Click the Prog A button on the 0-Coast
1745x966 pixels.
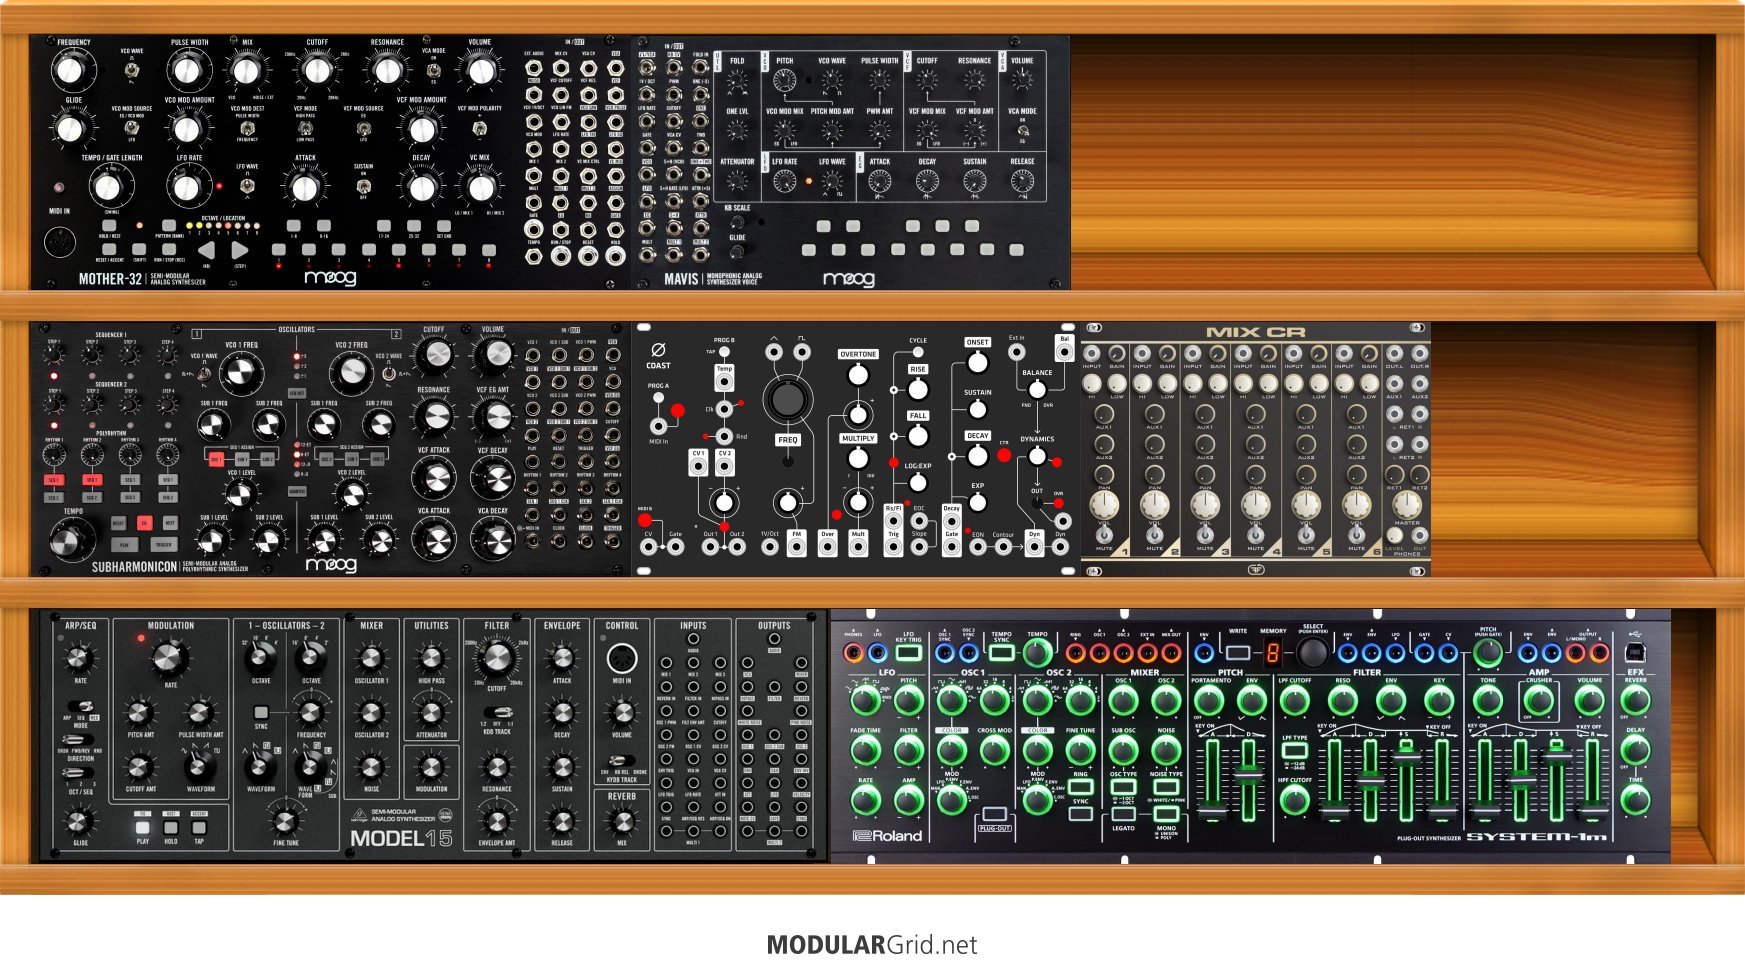(658, 398)
